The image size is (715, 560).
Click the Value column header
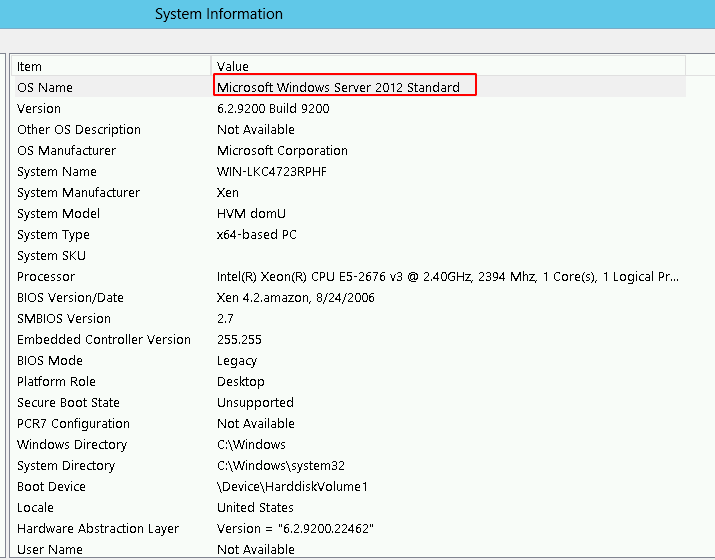233,66
